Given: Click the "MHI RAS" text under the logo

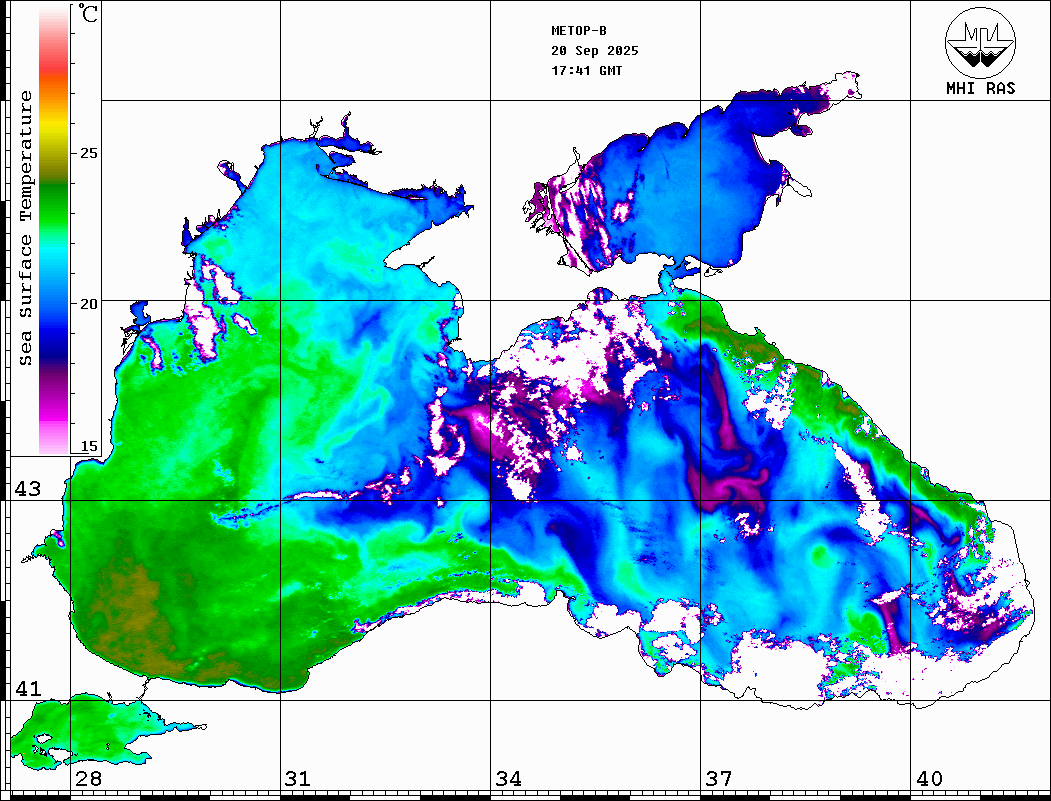Looking at the screenshot, I should point(980,88).
